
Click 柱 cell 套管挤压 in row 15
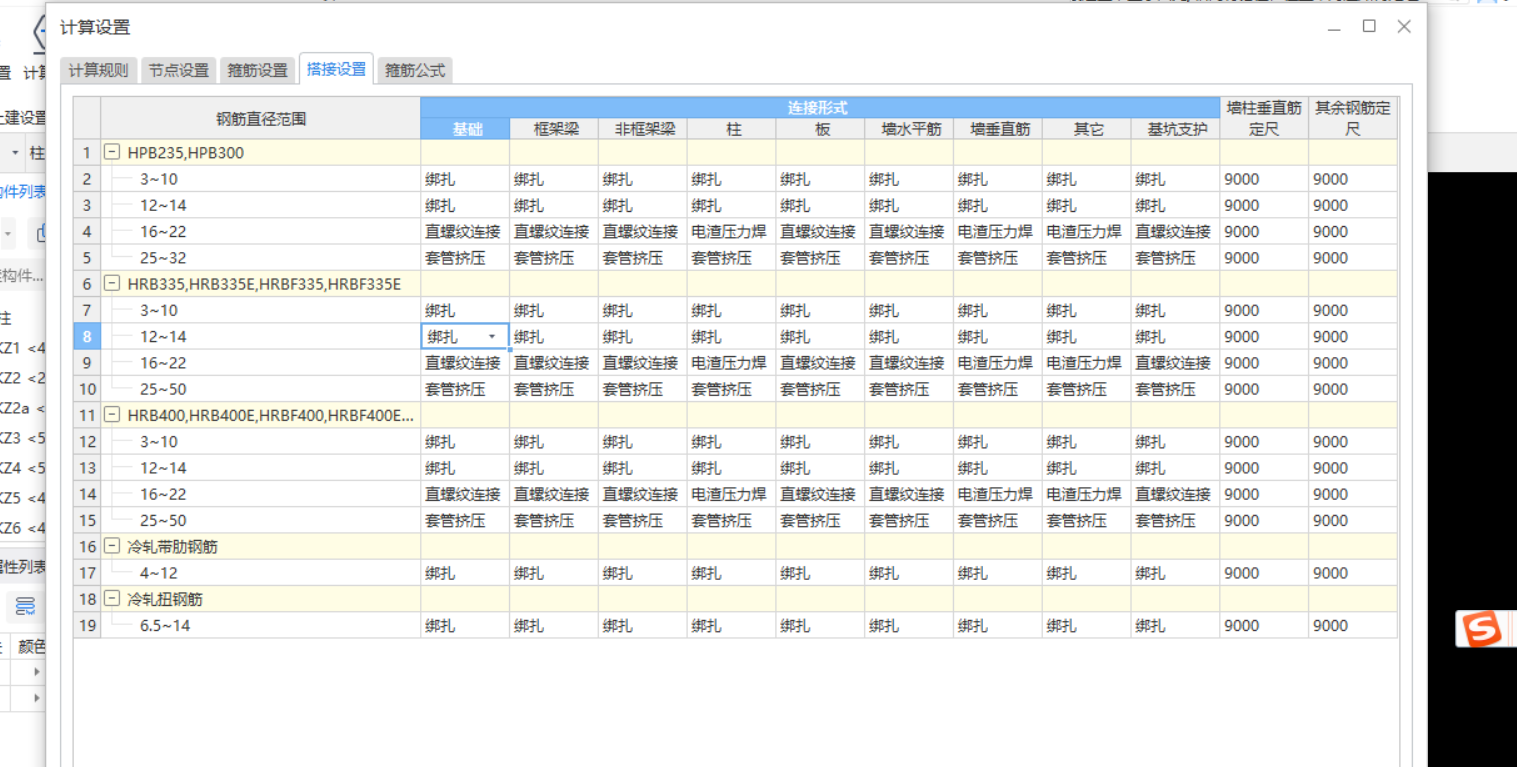[731, 520]
